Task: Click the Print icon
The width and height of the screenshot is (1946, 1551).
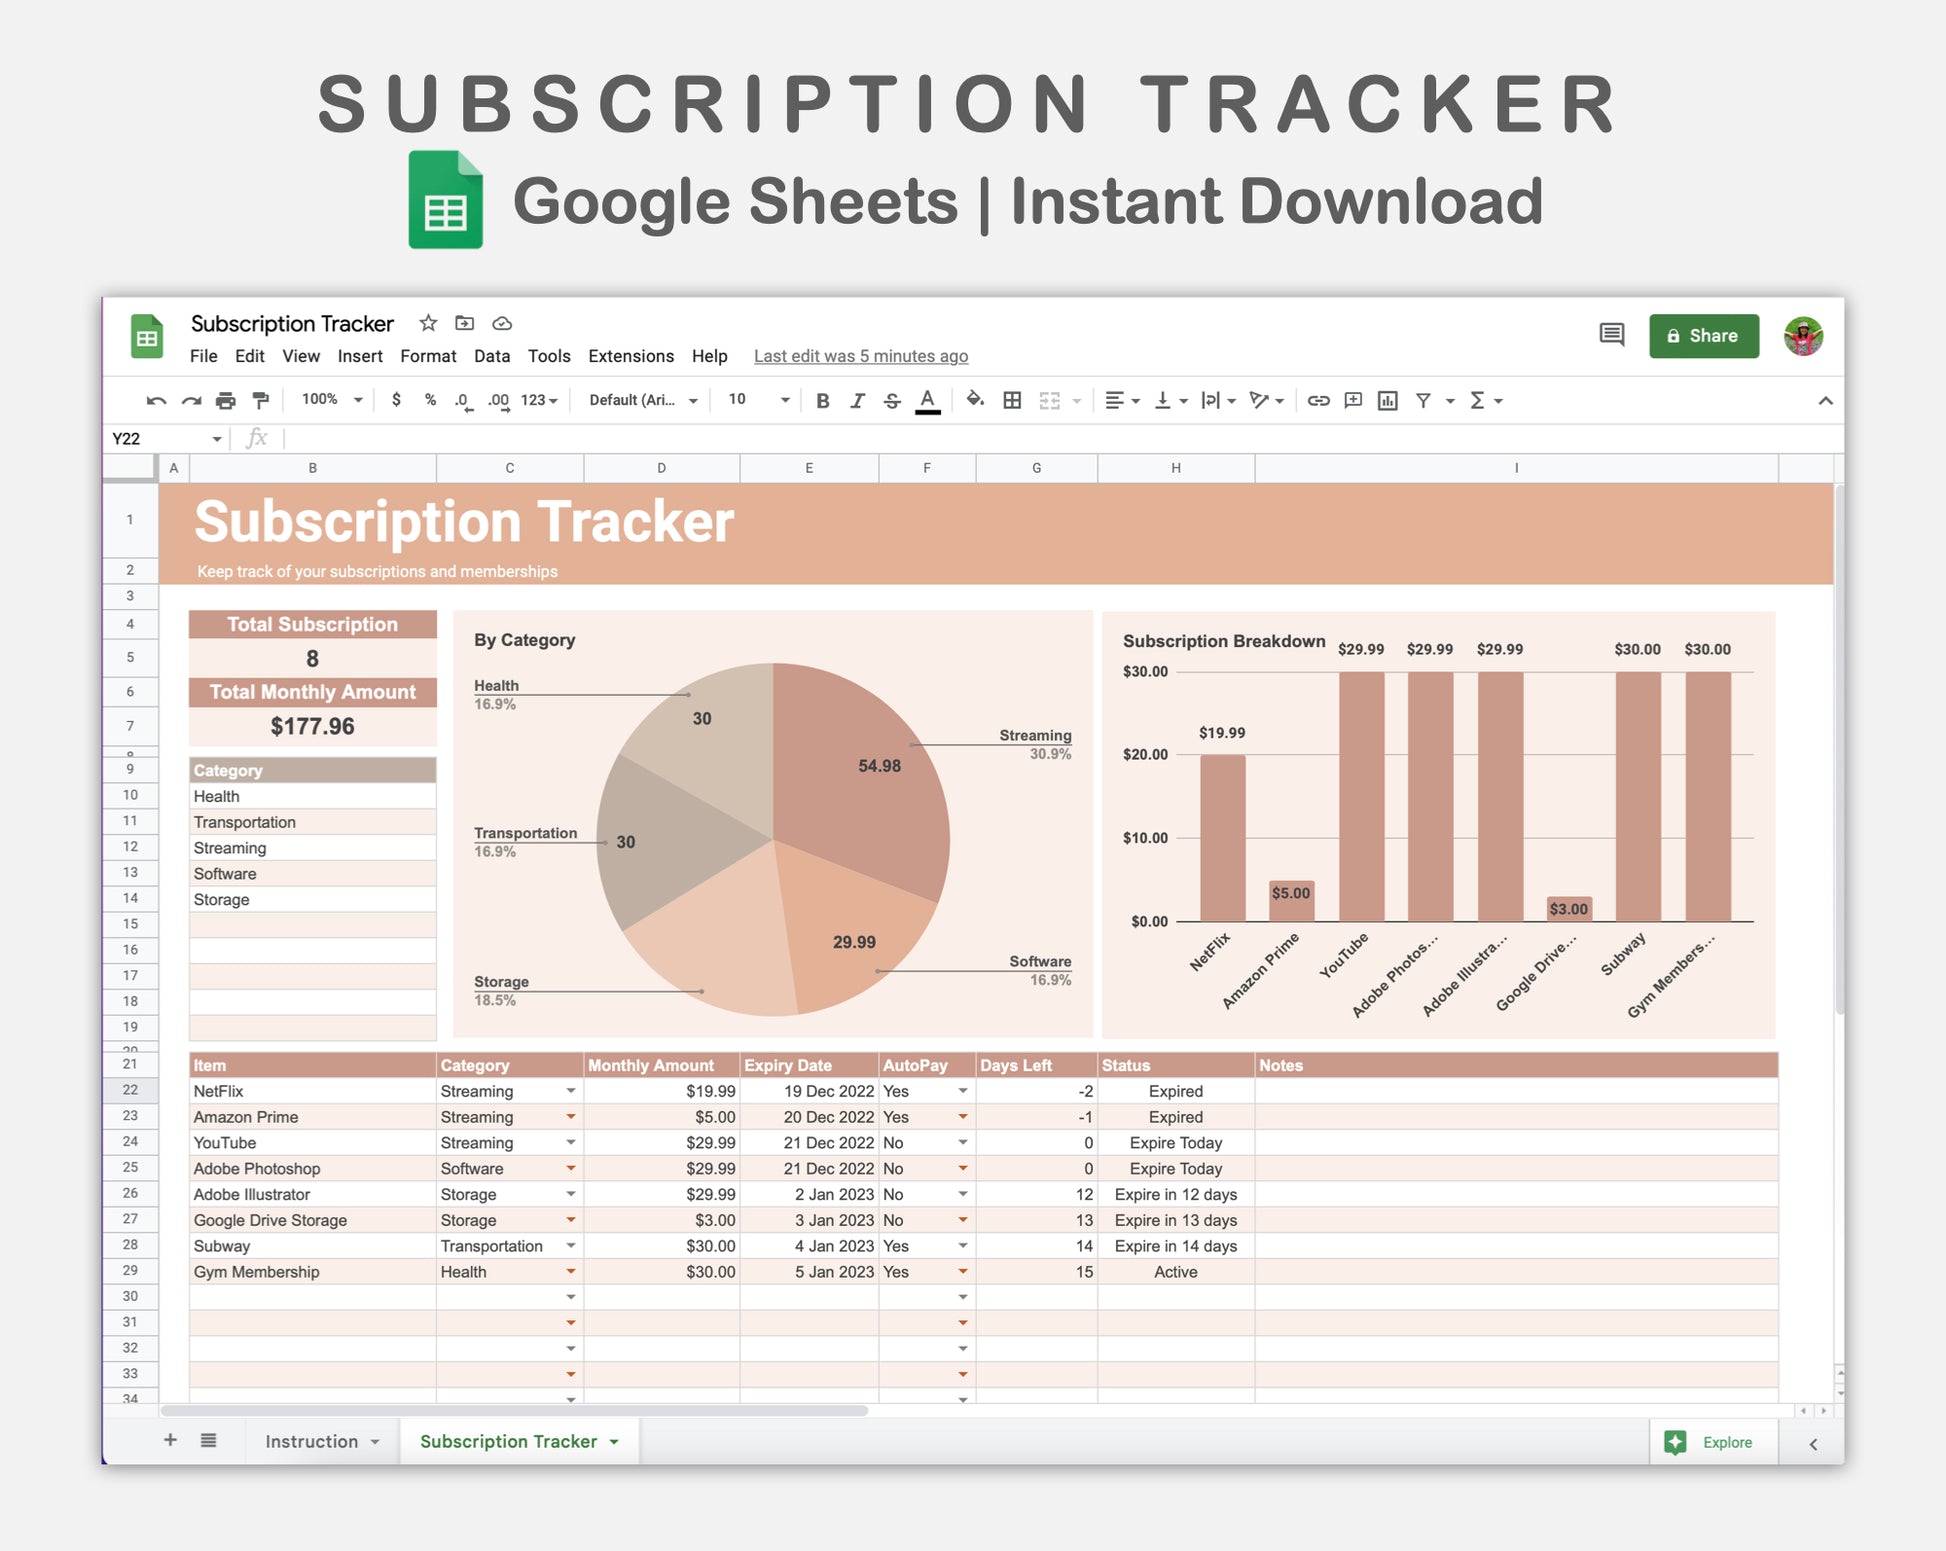Action: pyautogui.click(x=226, y=401)
